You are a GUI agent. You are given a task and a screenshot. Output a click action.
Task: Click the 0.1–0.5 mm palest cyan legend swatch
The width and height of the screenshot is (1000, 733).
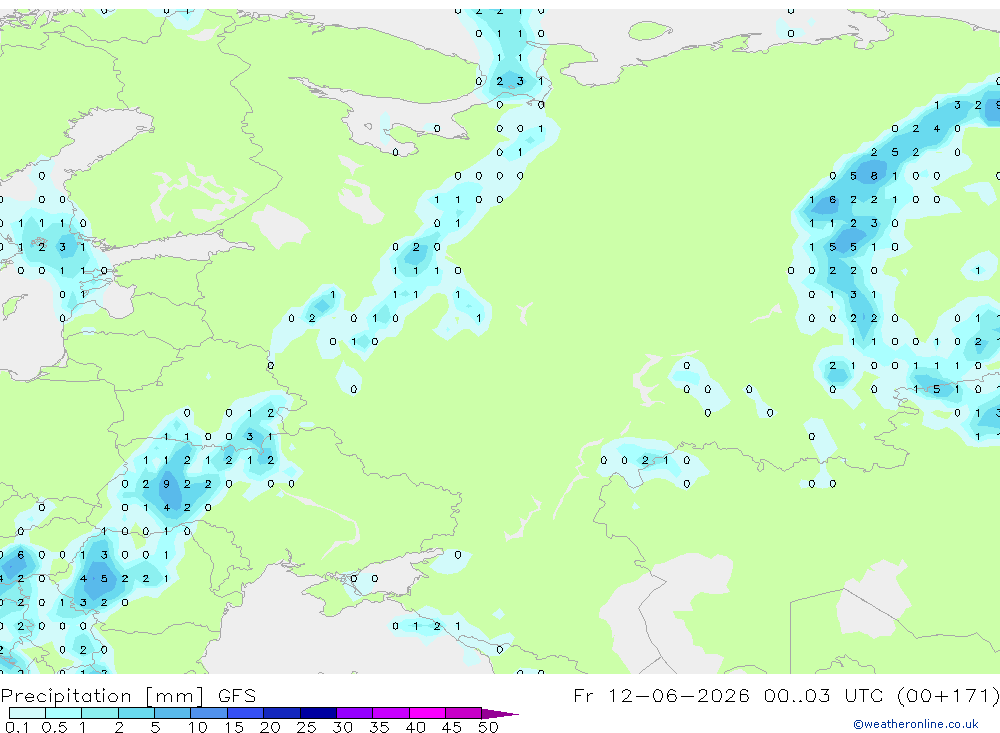(x=27, y=713)
